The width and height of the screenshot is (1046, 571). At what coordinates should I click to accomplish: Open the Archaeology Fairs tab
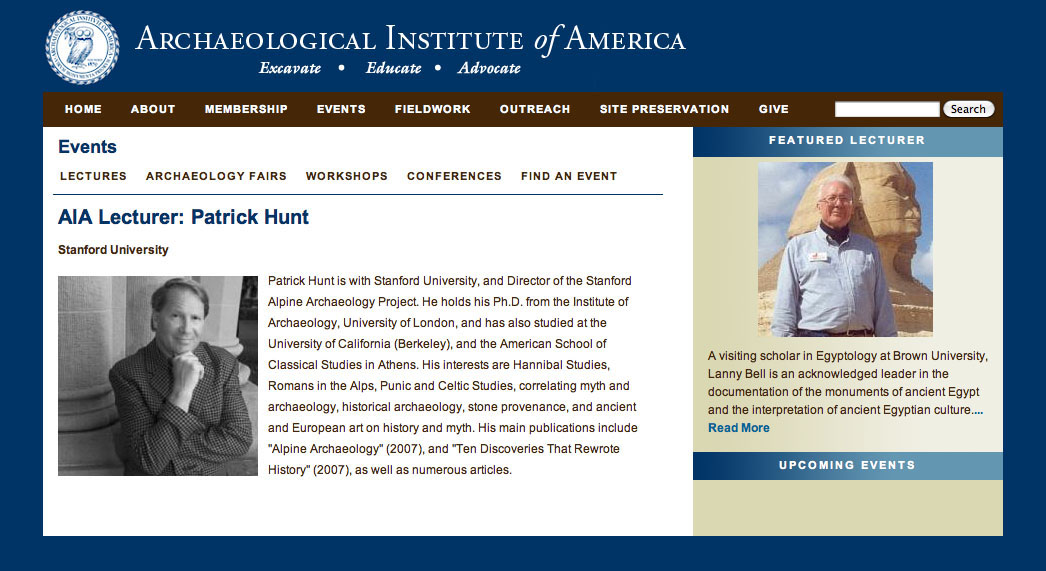click(216, 176)
